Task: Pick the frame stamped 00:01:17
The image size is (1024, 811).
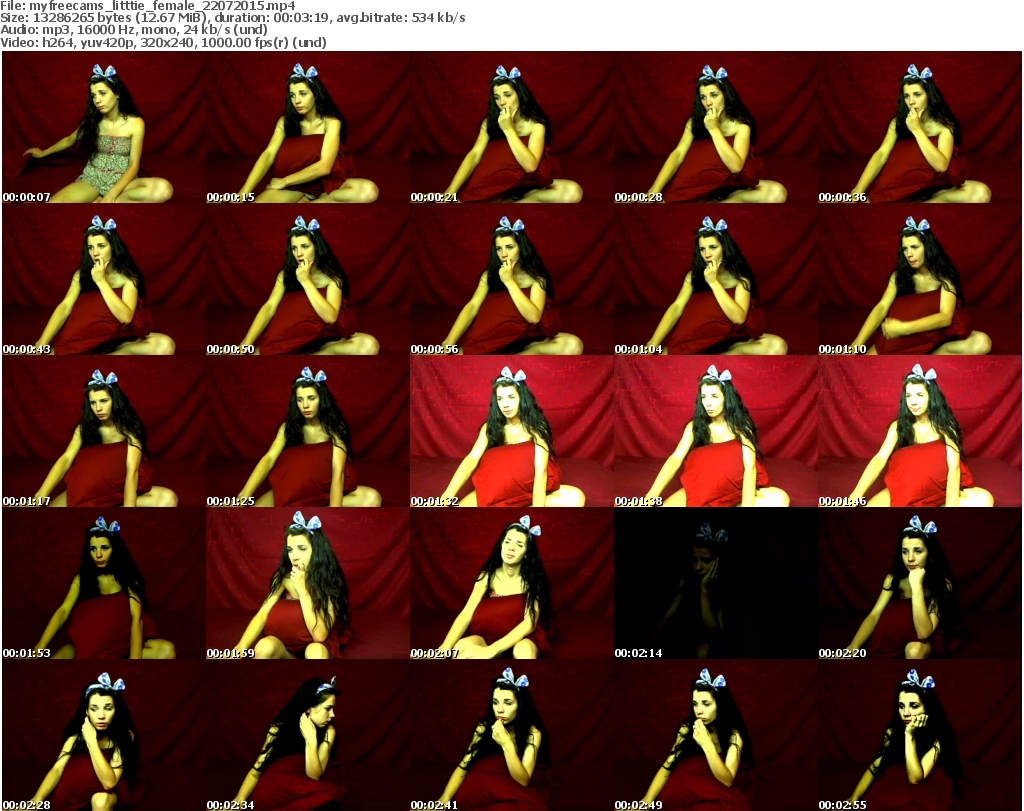Action: tap(104, 431)
